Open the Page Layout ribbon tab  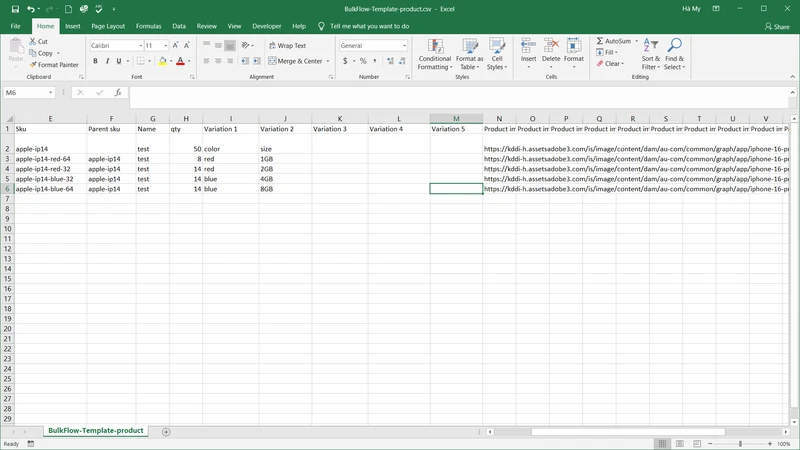pyautogui.click(x=108, y=26)
